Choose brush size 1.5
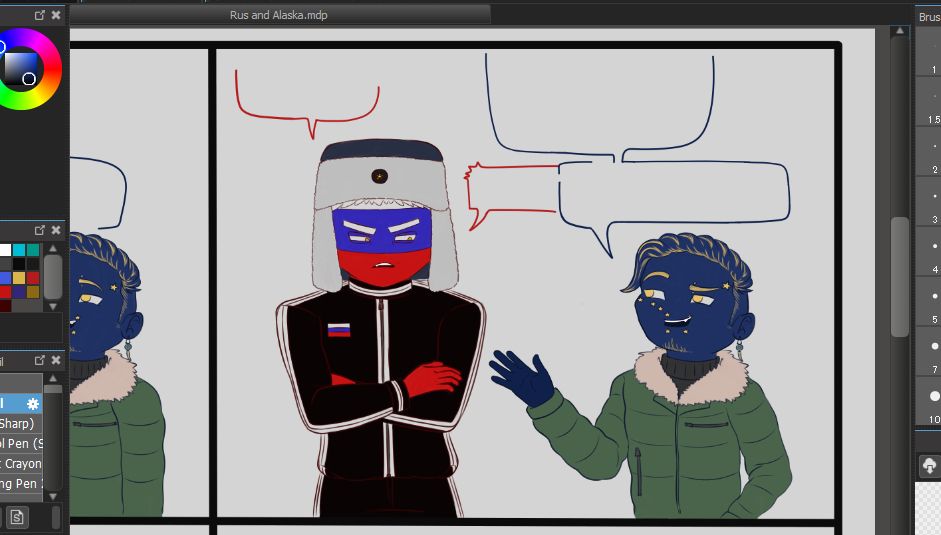 928,102
